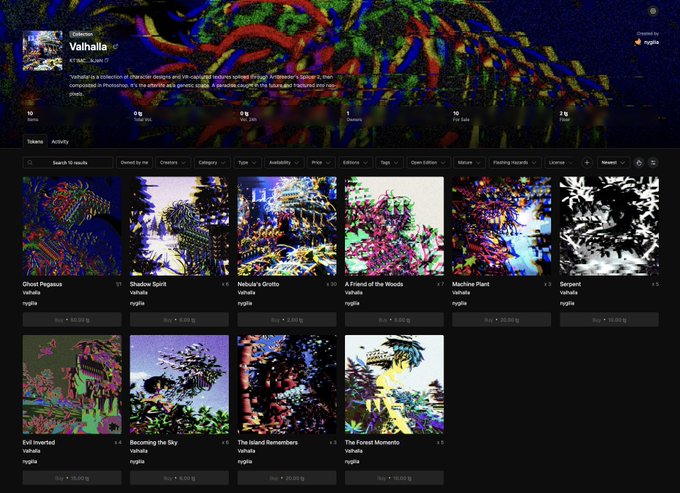The width and height of the screenshot is (680, 493).
Task: Switch to the Tokens tab
Action: 35,142
